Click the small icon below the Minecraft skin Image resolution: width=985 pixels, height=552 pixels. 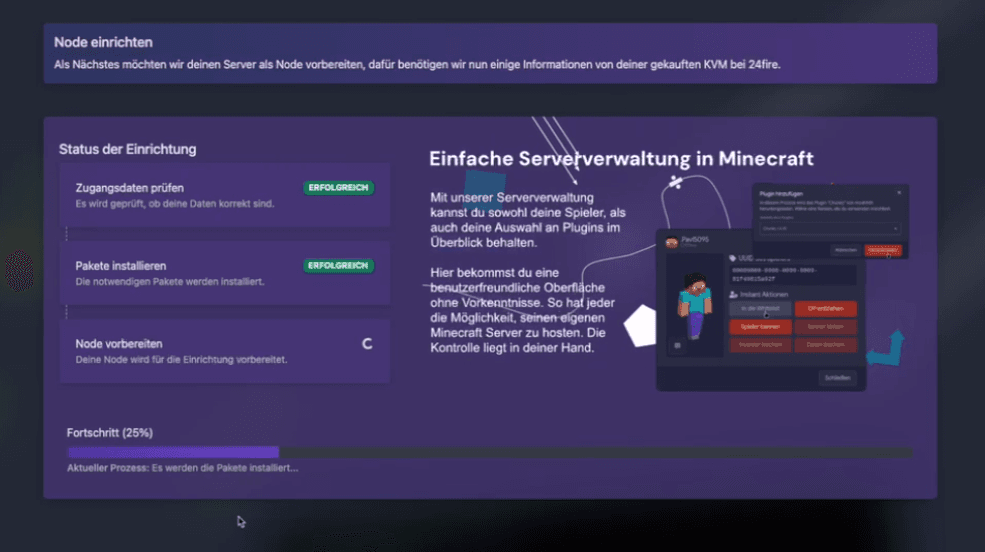677,345
